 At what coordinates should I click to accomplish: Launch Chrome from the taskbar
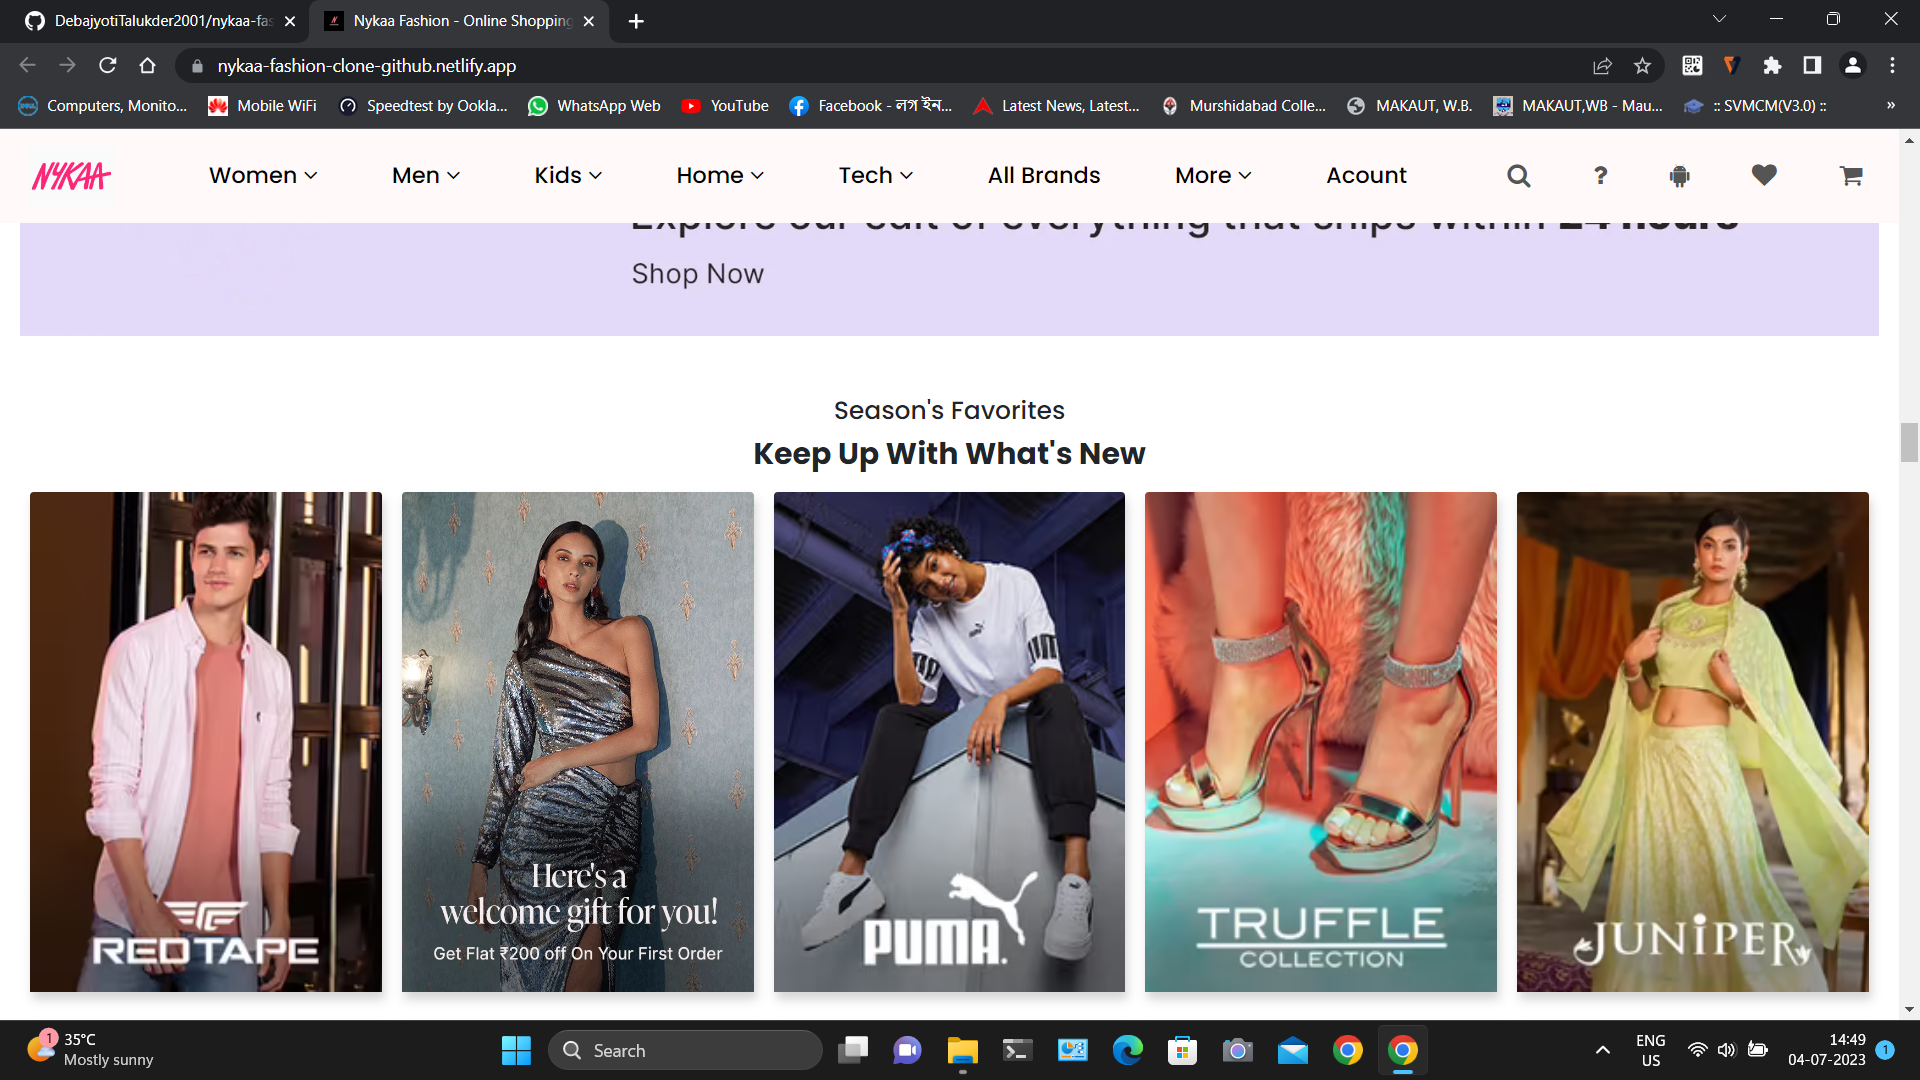1347,1050
